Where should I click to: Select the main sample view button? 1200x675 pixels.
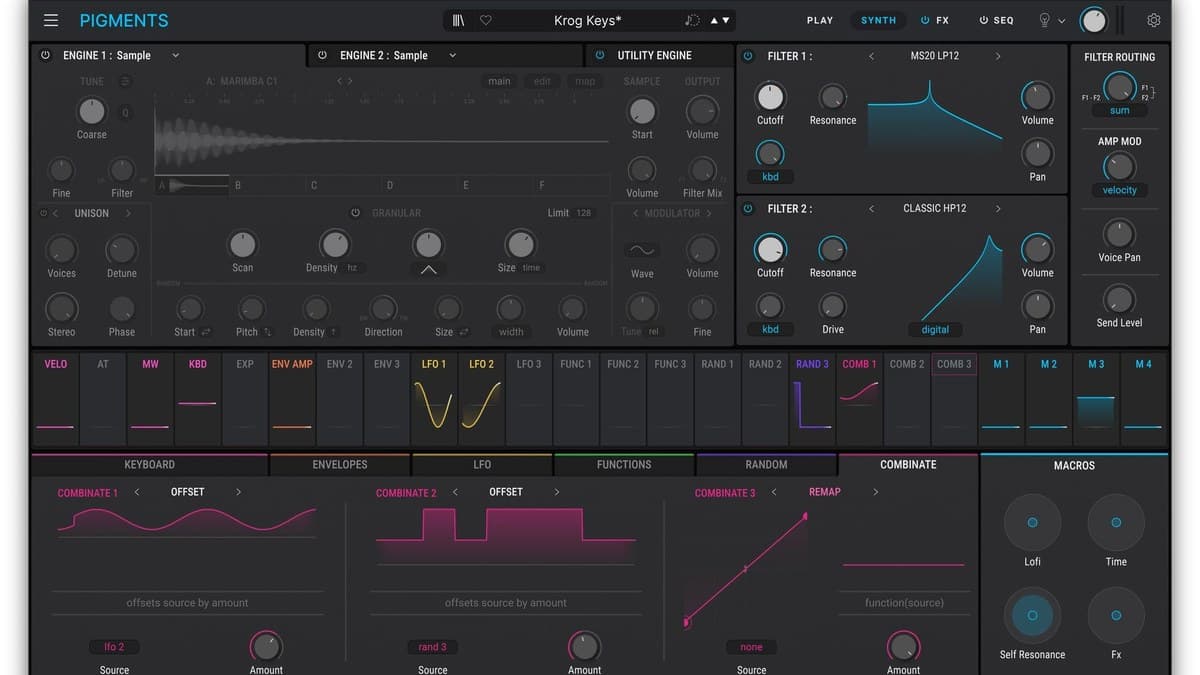(x=499, y=81)
